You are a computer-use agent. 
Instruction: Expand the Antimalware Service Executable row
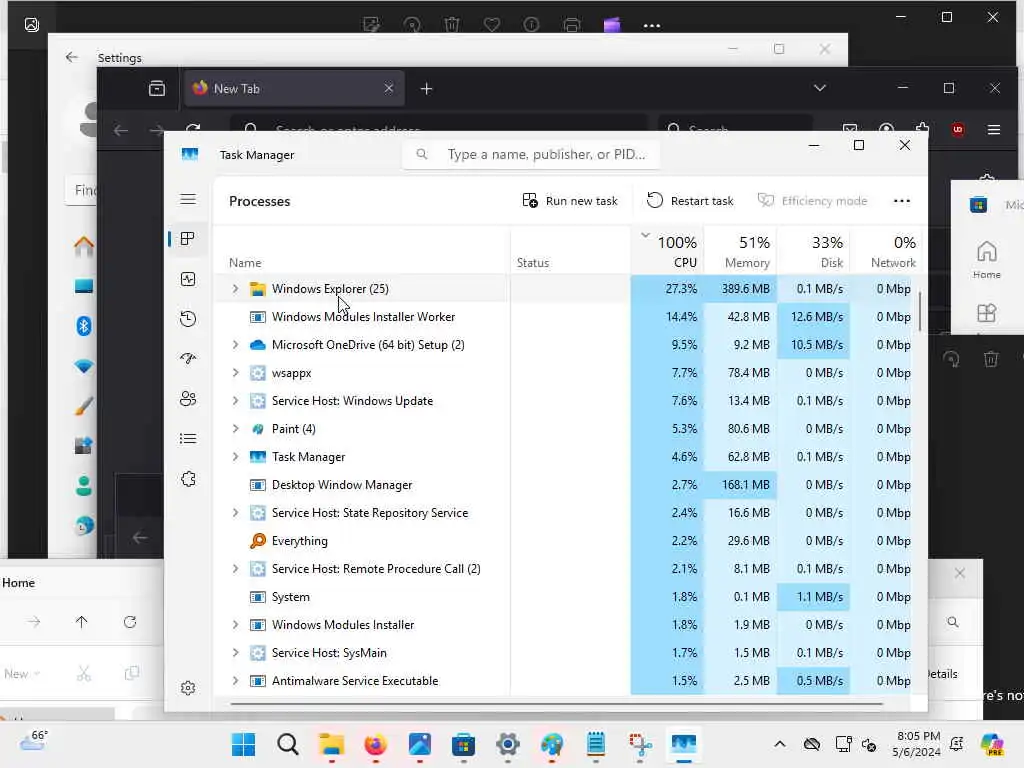point(235,681)
